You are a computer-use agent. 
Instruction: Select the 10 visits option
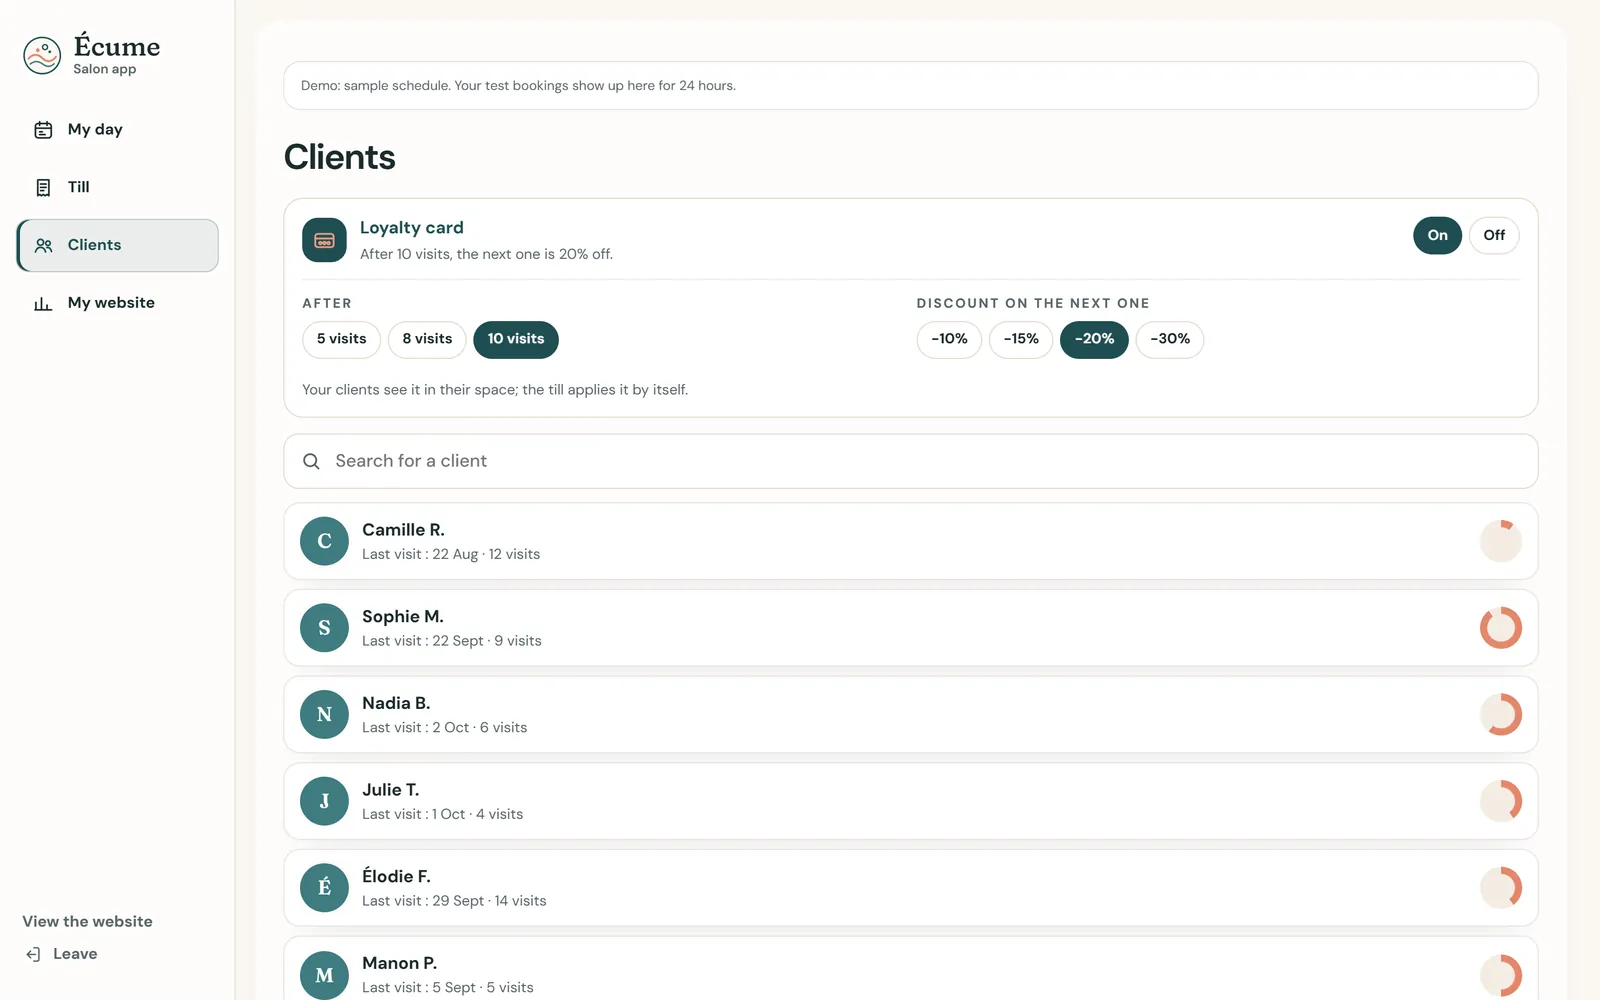click(516, 340)
